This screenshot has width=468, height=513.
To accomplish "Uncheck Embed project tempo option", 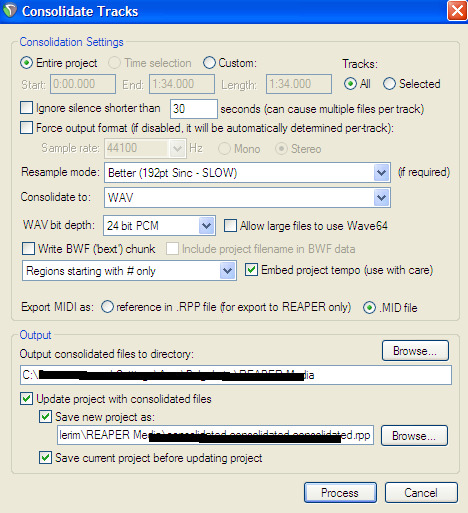I will pyautogui.click(x=251, y=270).
